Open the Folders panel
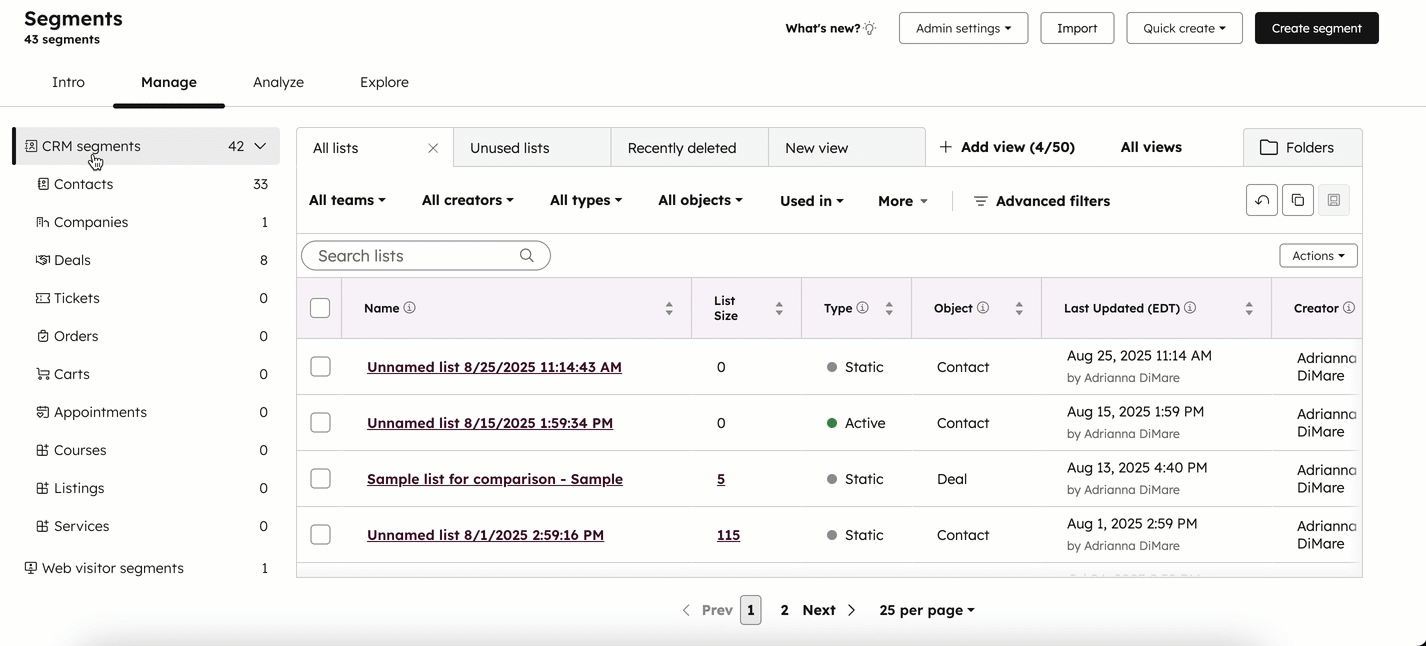This screenshot has width=1426, height=646. (x=1301, y=147)
